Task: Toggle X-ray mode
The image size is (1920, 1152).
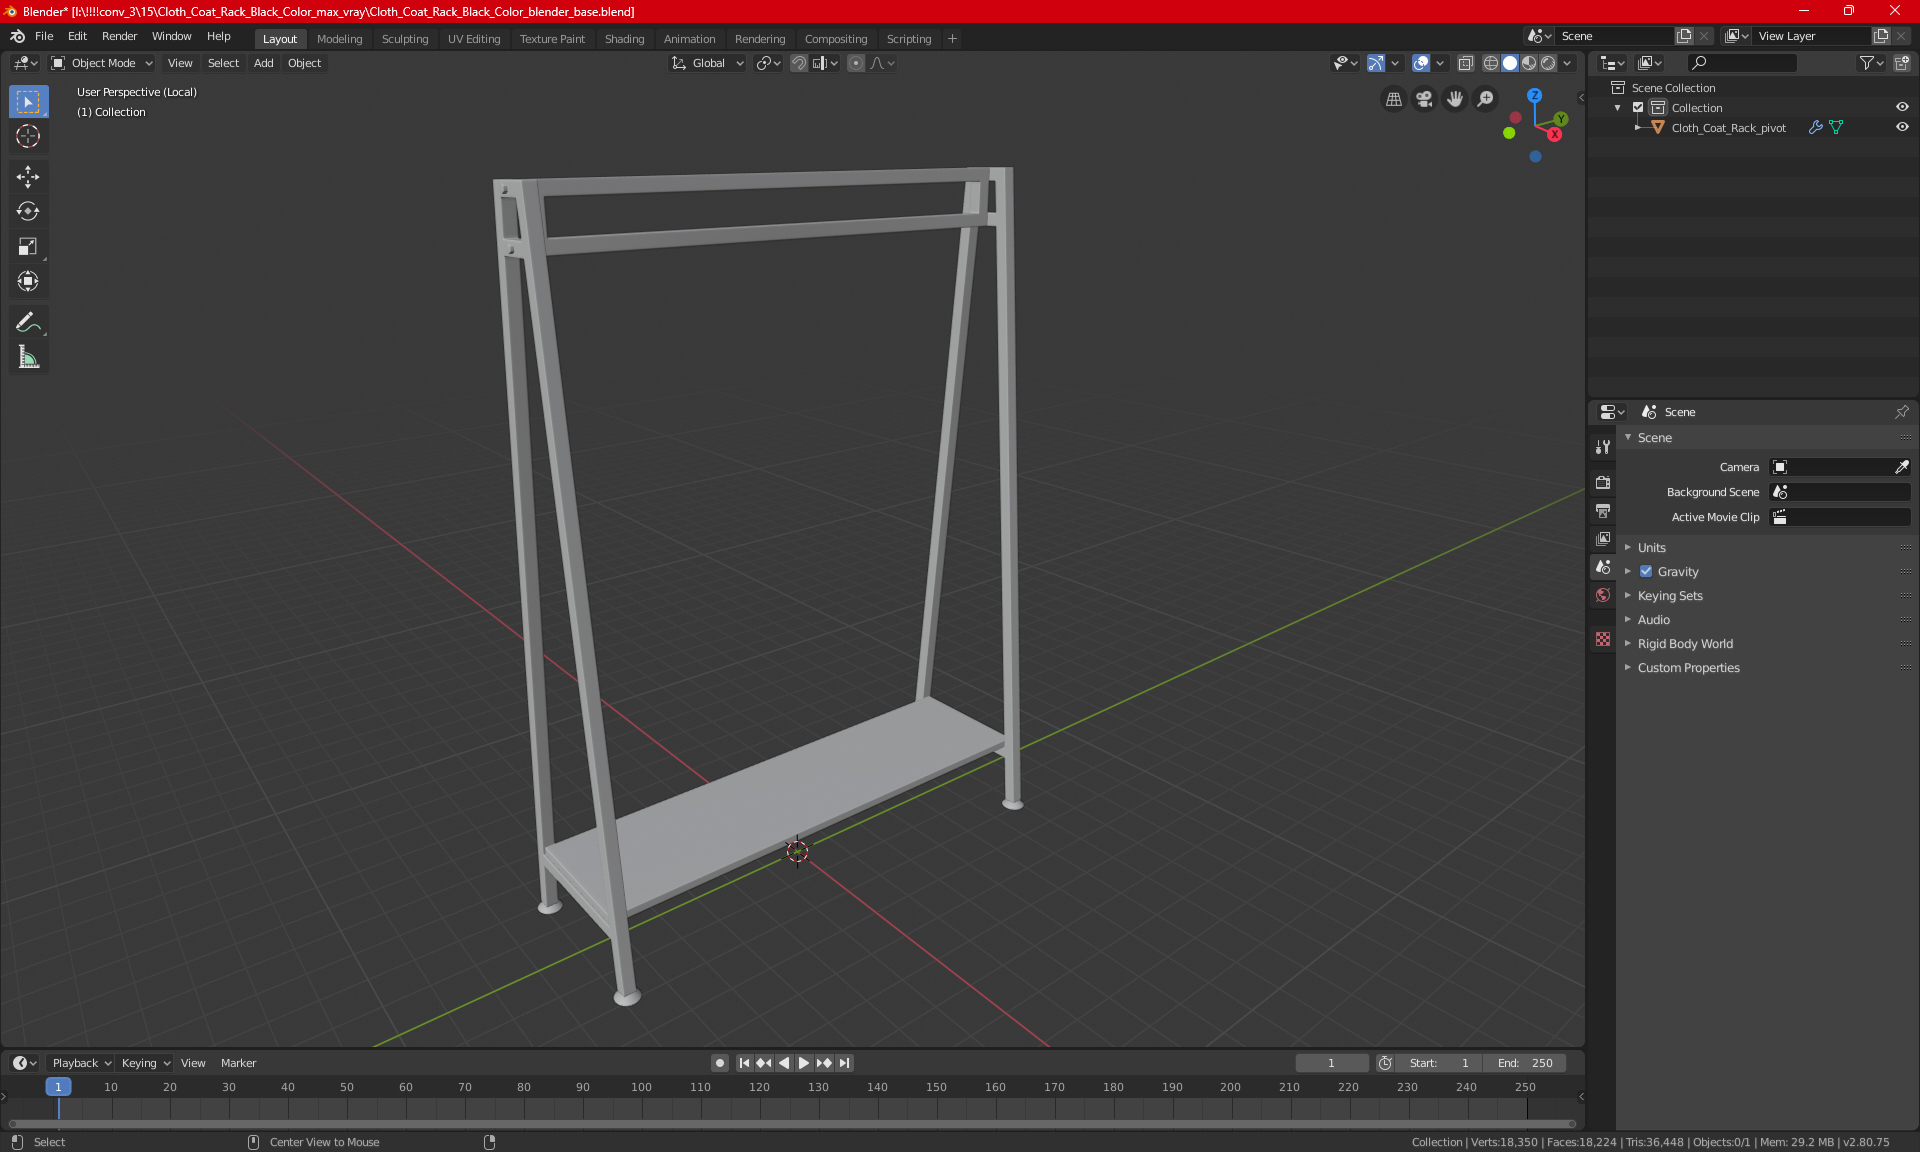Action: [x=1466, y=63]
